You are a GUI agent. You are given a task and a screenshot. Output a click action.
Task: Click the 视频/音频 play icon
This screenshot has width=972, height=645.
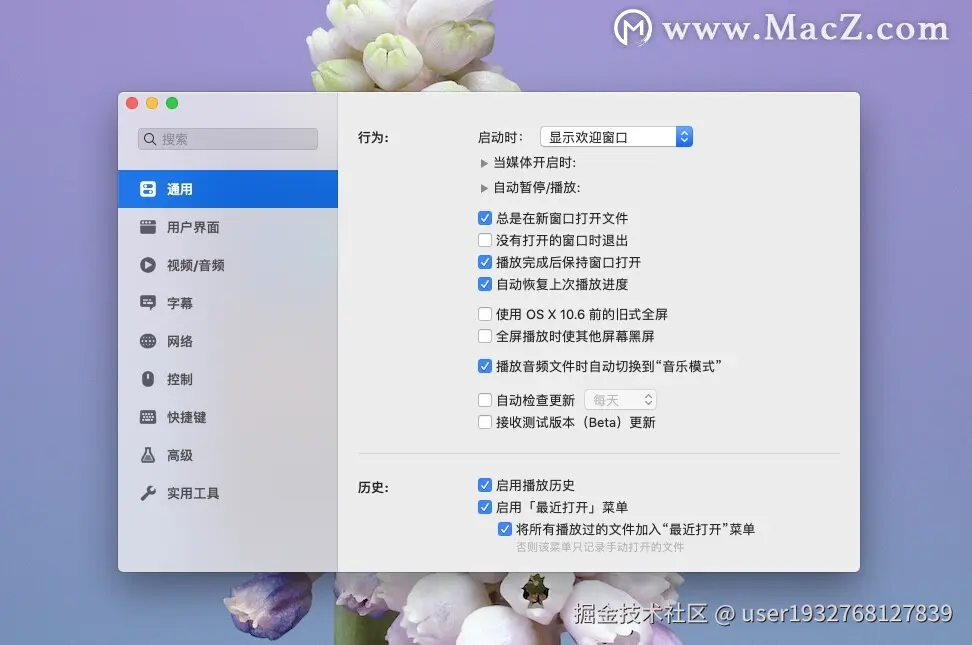tap(148, 265)
